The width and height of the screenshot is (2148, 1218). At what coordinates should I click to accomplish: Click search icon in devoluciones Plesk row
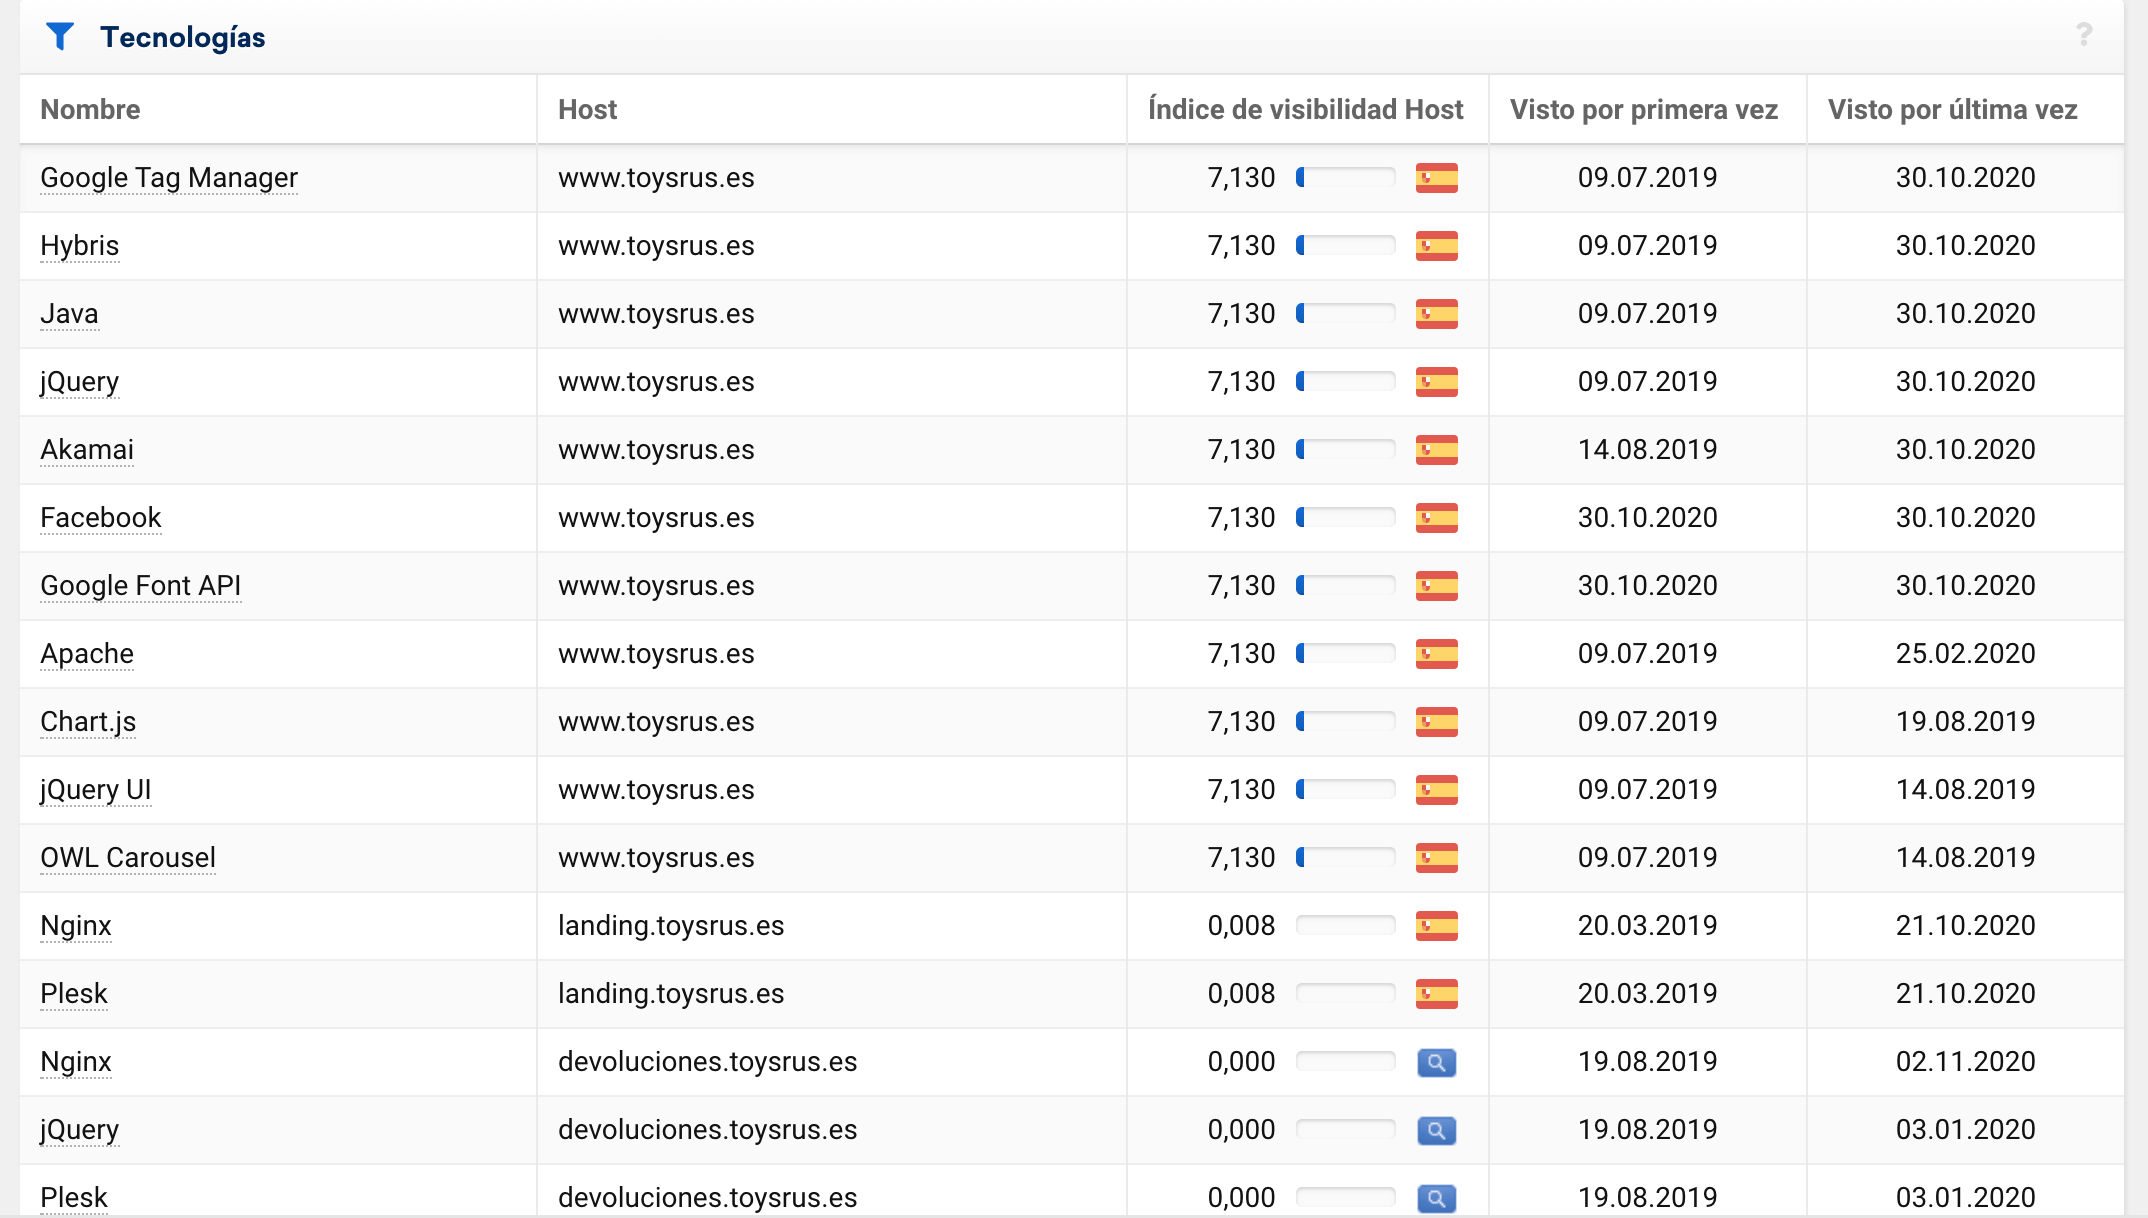point(1436,1197)
